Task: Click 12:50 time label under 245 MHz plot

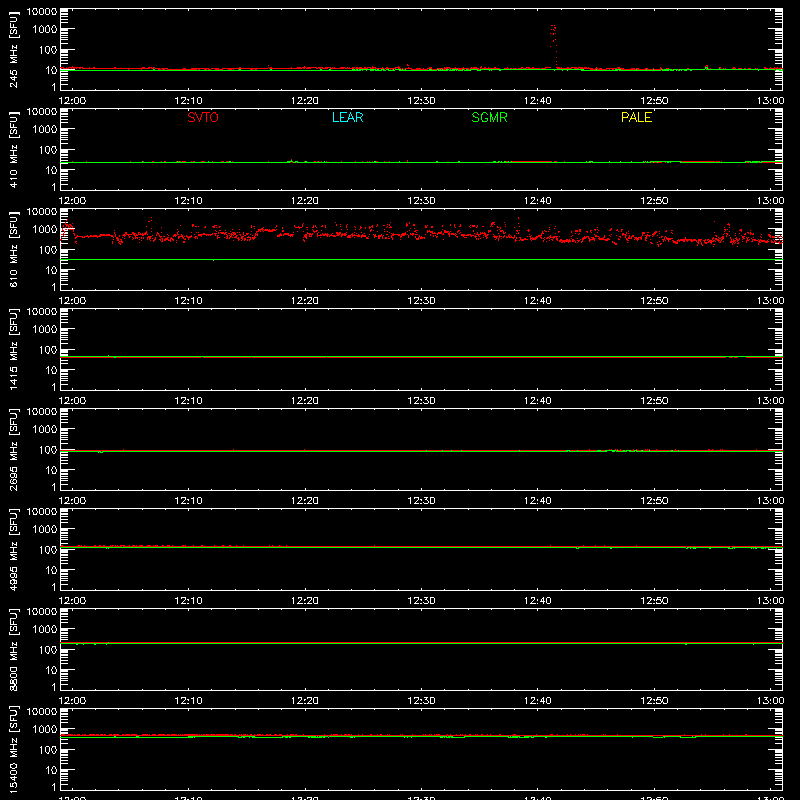Action: pyautogui.click(x=654, y=101)
